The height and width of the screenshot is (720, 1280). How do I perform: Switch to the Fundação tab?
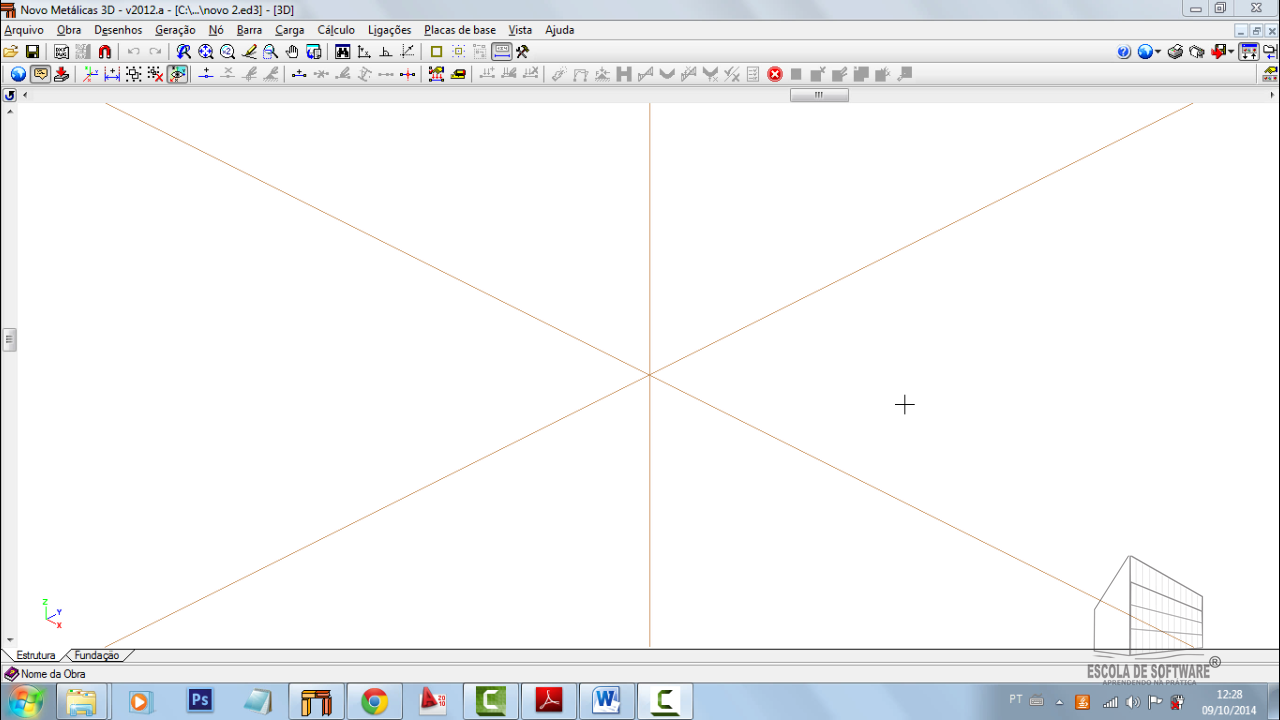pyautogui.click(x=97, y=656)
